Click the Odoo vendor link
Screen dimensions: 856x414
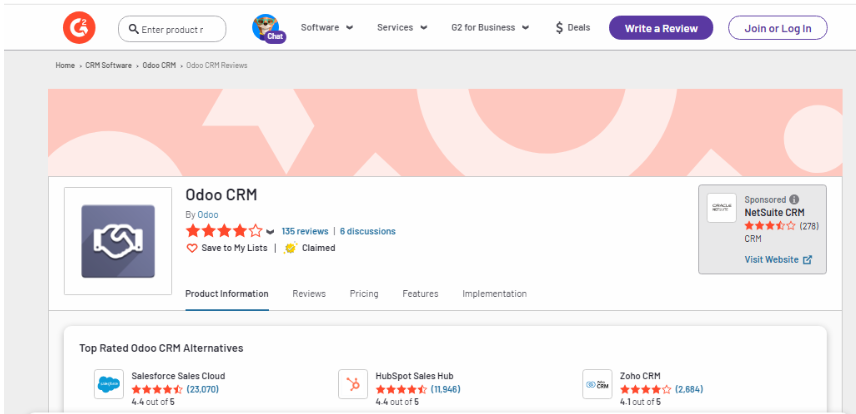pos(208,215)
